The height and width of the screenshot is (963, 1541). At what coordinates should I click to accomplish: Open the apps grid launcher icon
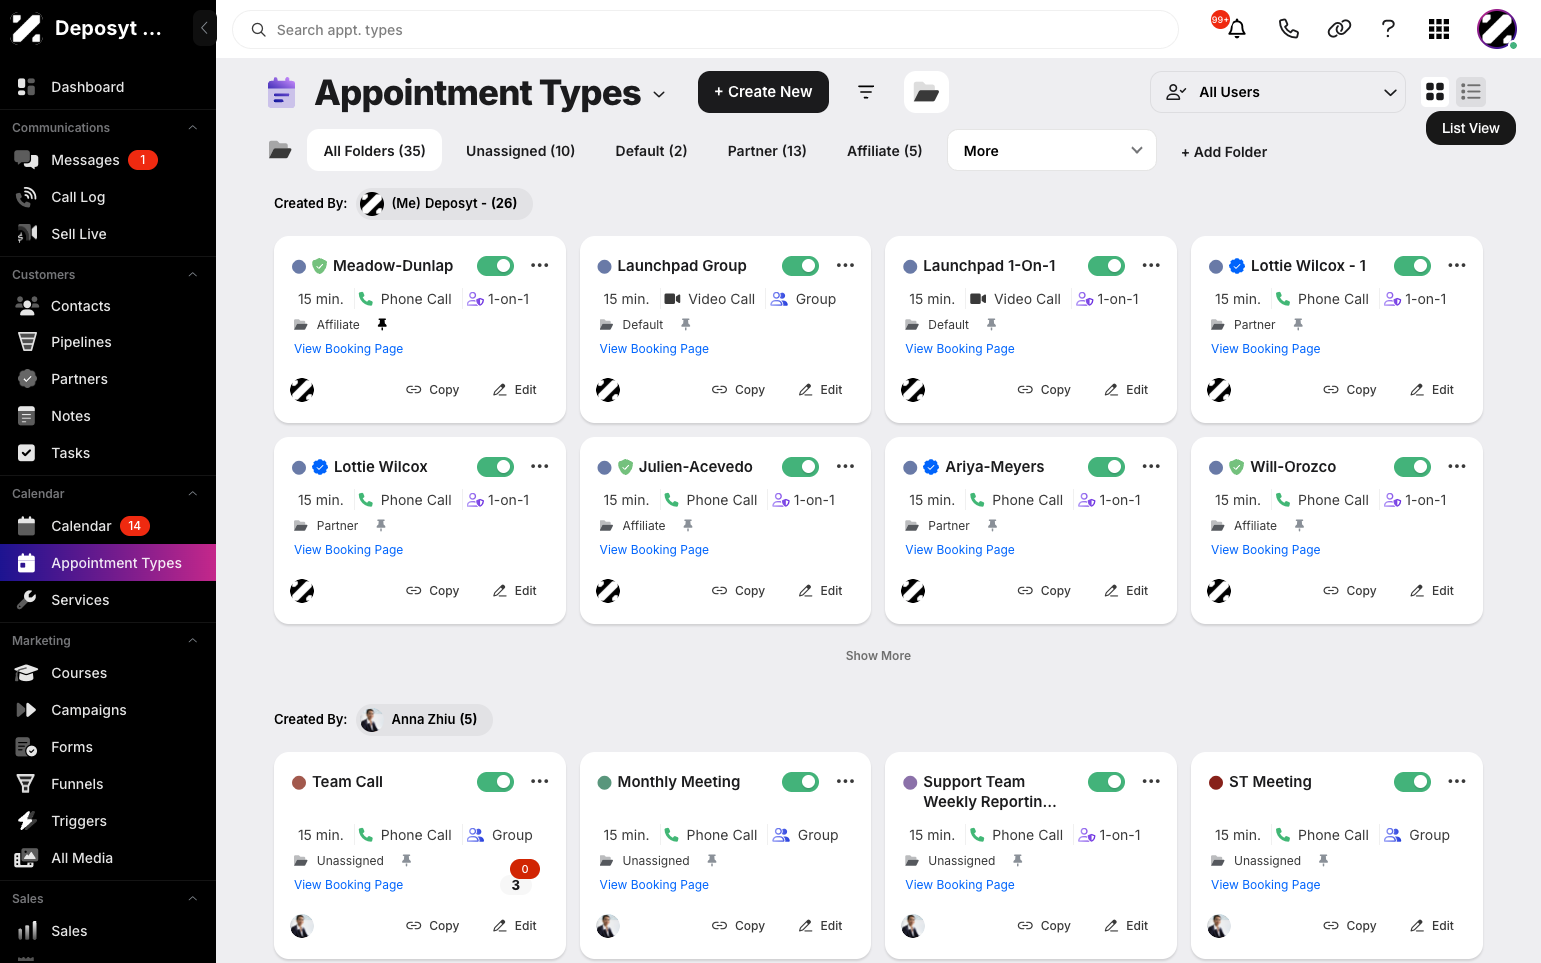click(x=1439, y=29)
